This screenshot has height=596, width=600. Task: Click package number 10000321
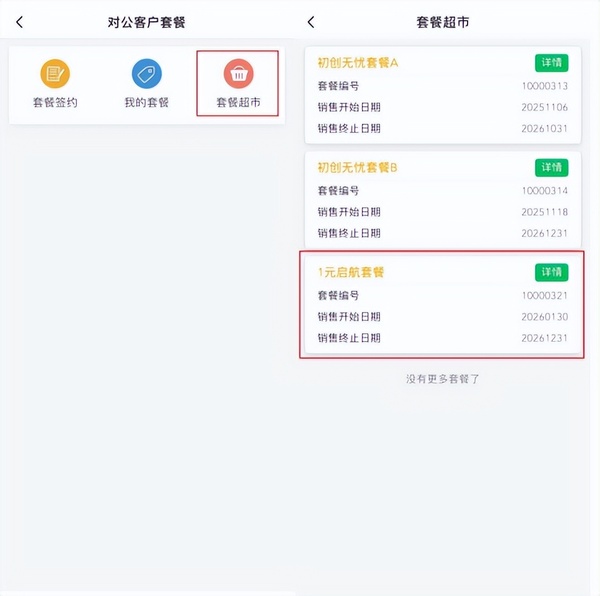tap(544, 295)
